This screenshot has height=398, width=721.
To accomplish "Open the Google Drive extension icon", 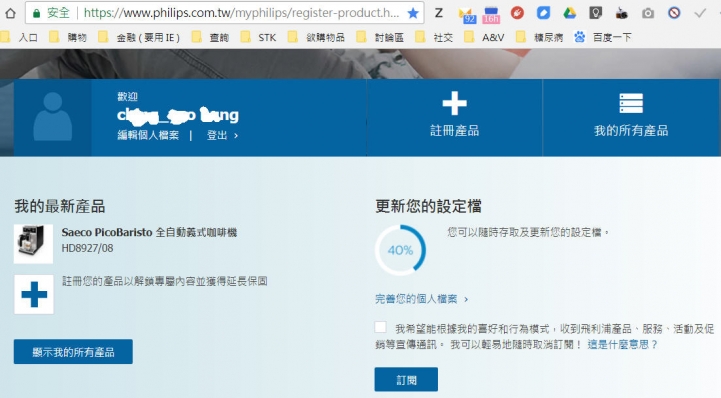I will 569,13.
